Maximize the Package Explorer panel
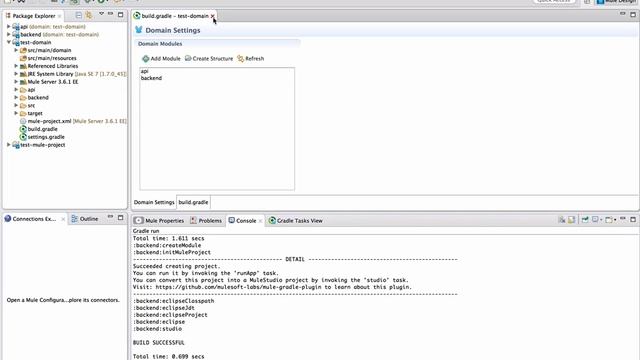The image size is (640, 360). coord(120,14)
